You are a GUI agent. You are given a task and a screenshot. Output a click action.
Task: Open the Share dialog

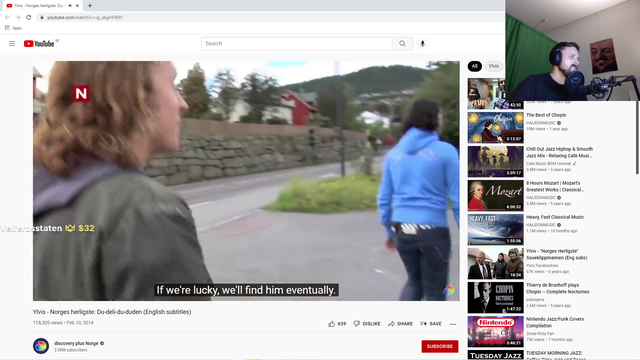pyautogui.click(x=400, y=324)
